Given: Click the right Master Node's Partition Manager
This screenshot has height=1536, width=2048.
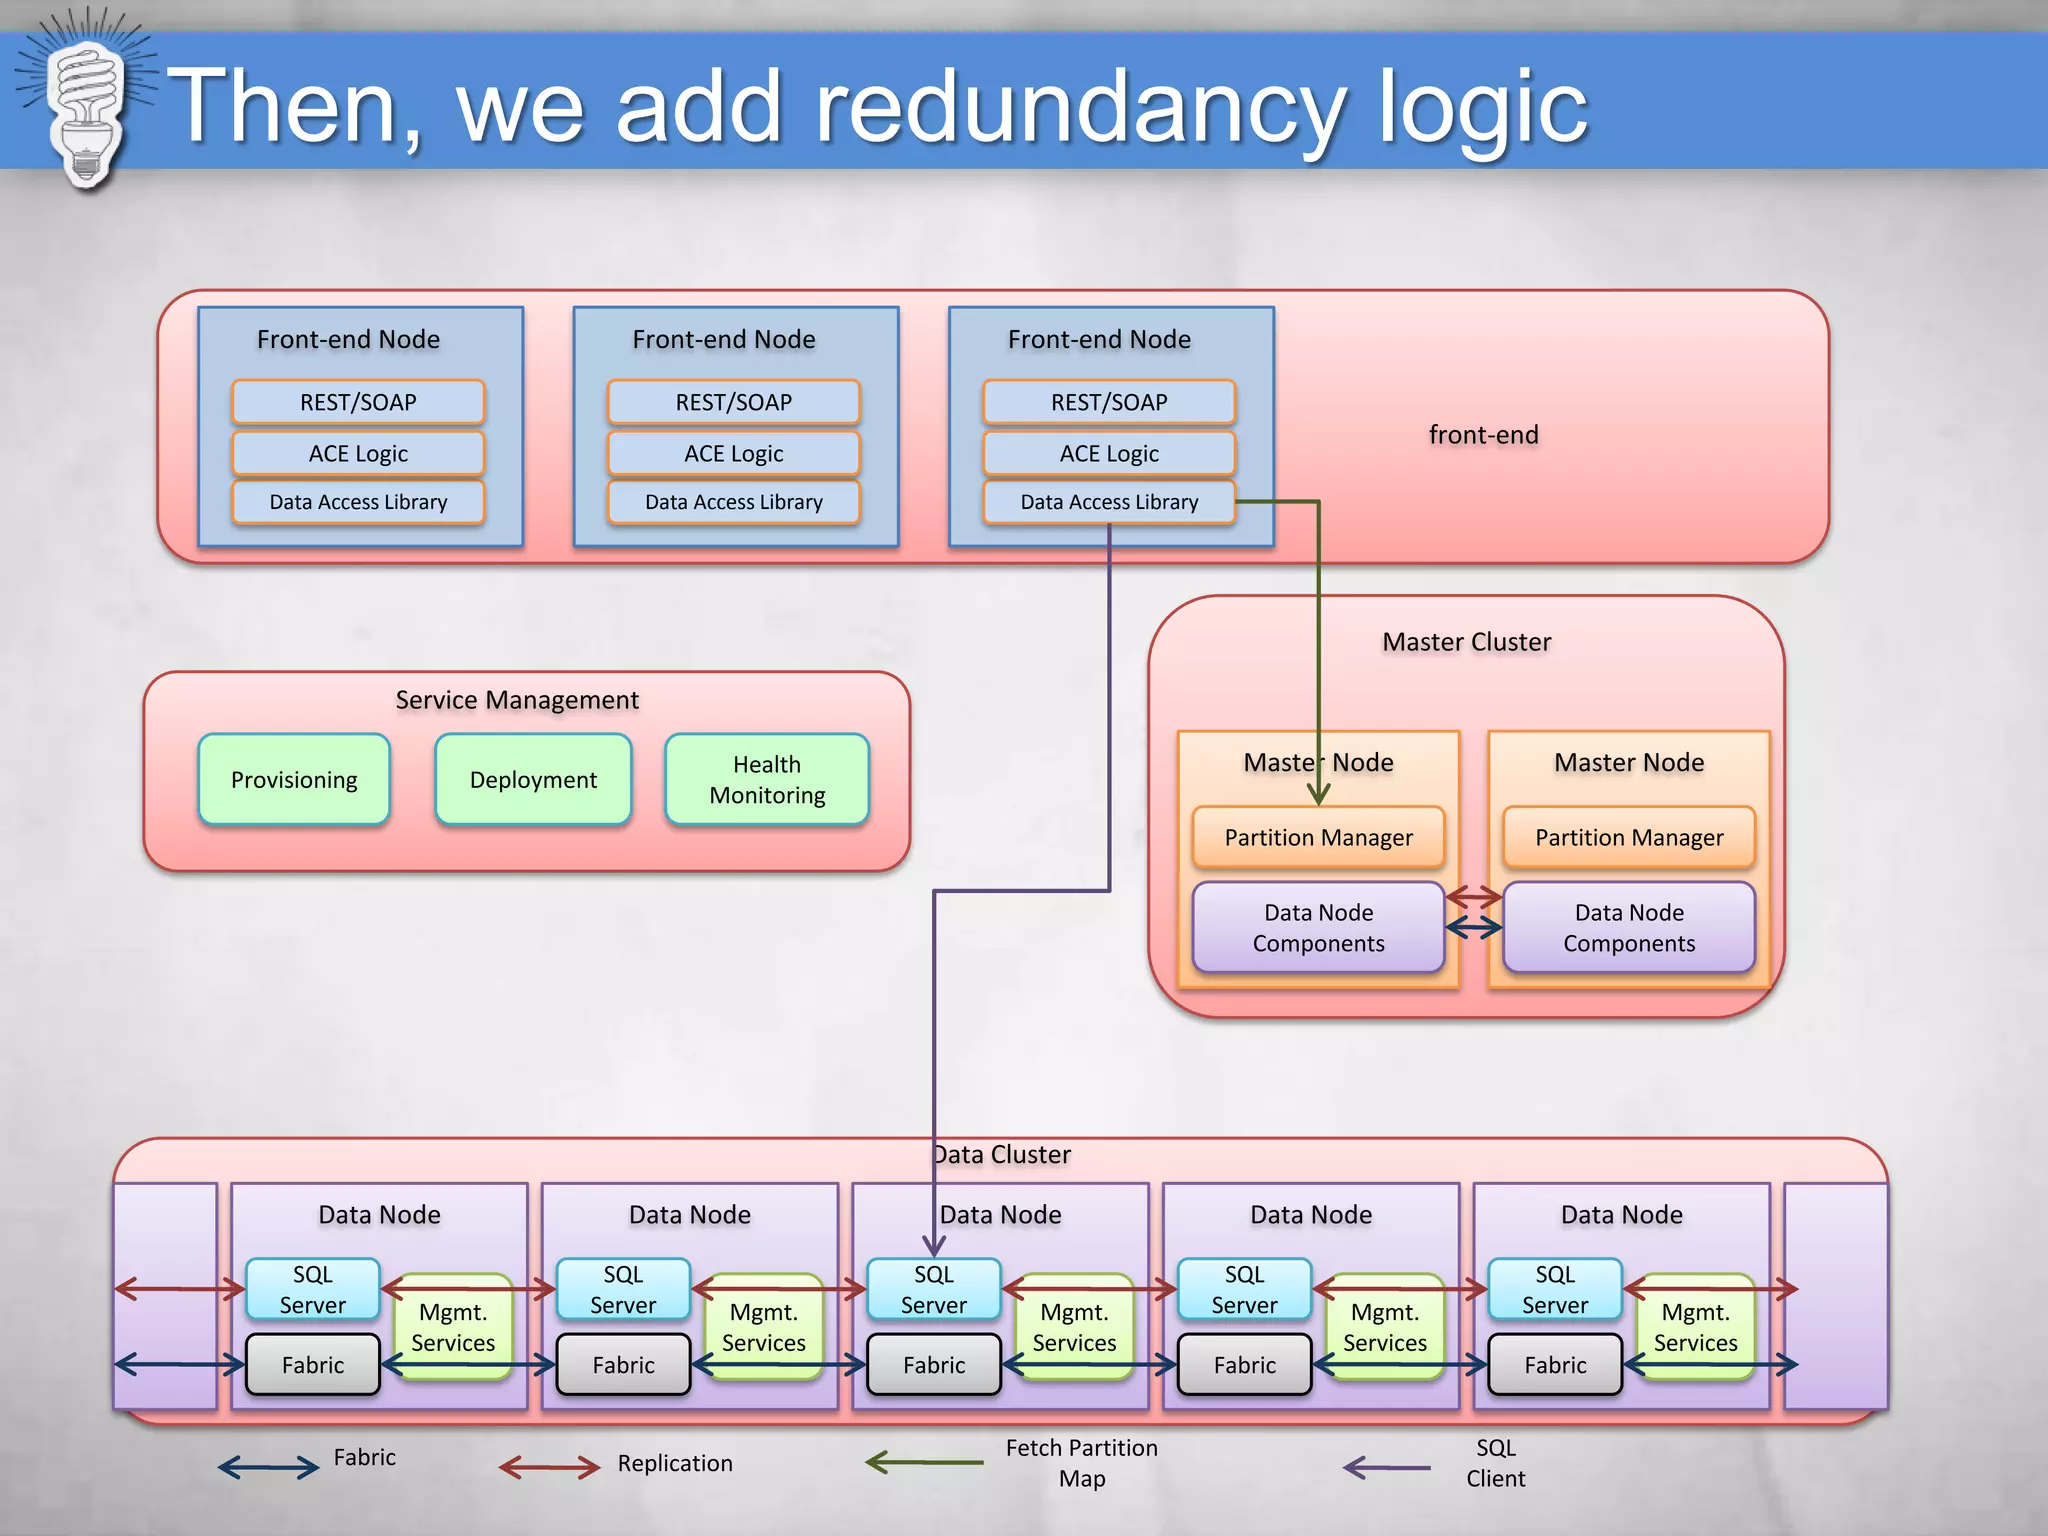Looking at the screenshot, I should [x=1629, y=837].
